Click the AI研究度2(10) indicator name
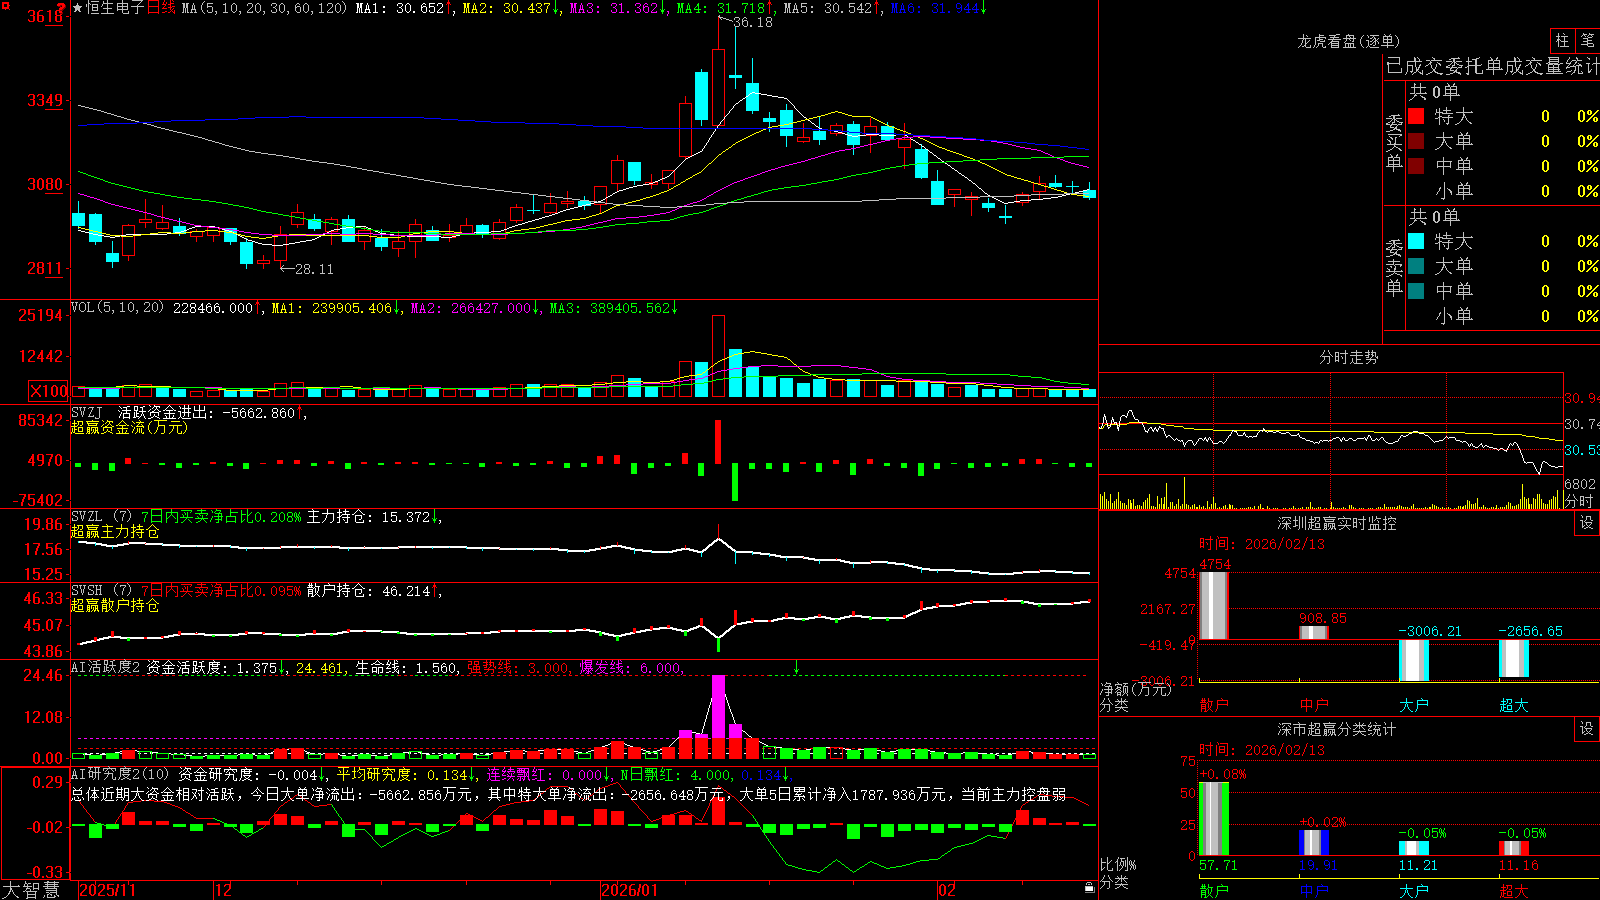This screenshot has height=900, width=1600. (x=120, y=774)
